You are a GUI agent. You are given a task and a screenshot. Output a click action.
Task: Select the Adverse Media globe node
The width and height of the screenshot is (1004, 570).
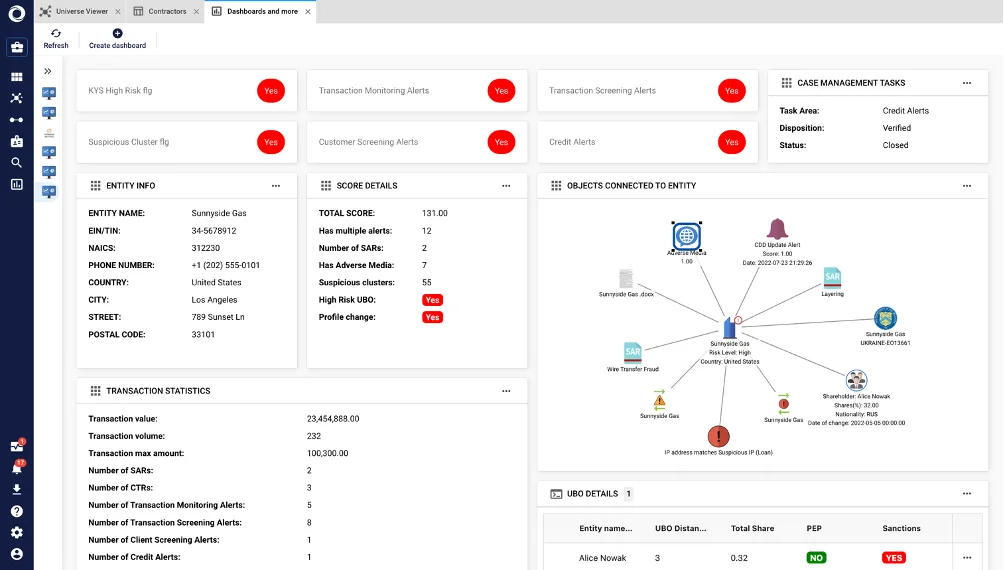point(686,236)
